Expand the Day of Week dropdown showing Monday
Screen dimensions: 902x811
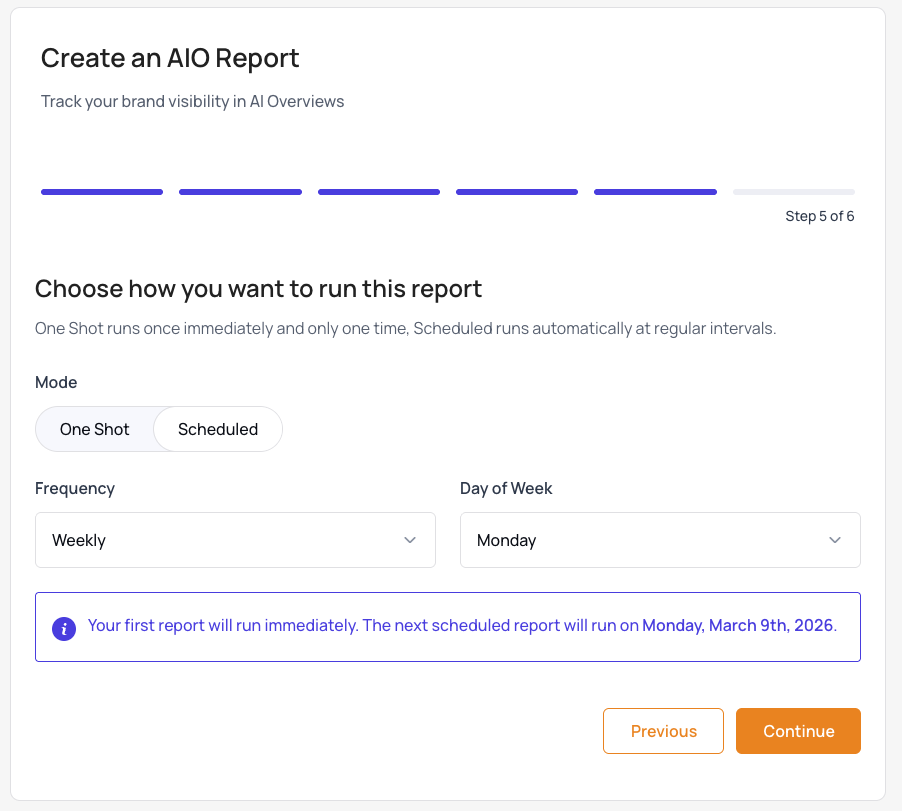(659, 540)
